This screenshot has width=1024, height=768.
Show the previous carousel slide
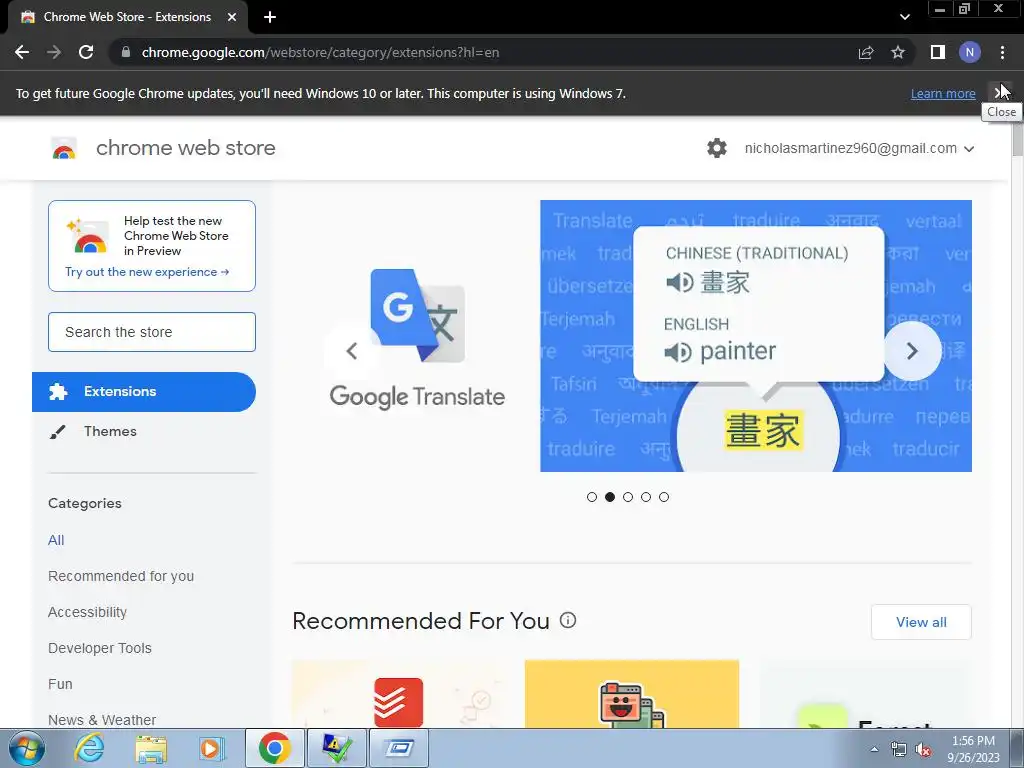click(351, 351)
